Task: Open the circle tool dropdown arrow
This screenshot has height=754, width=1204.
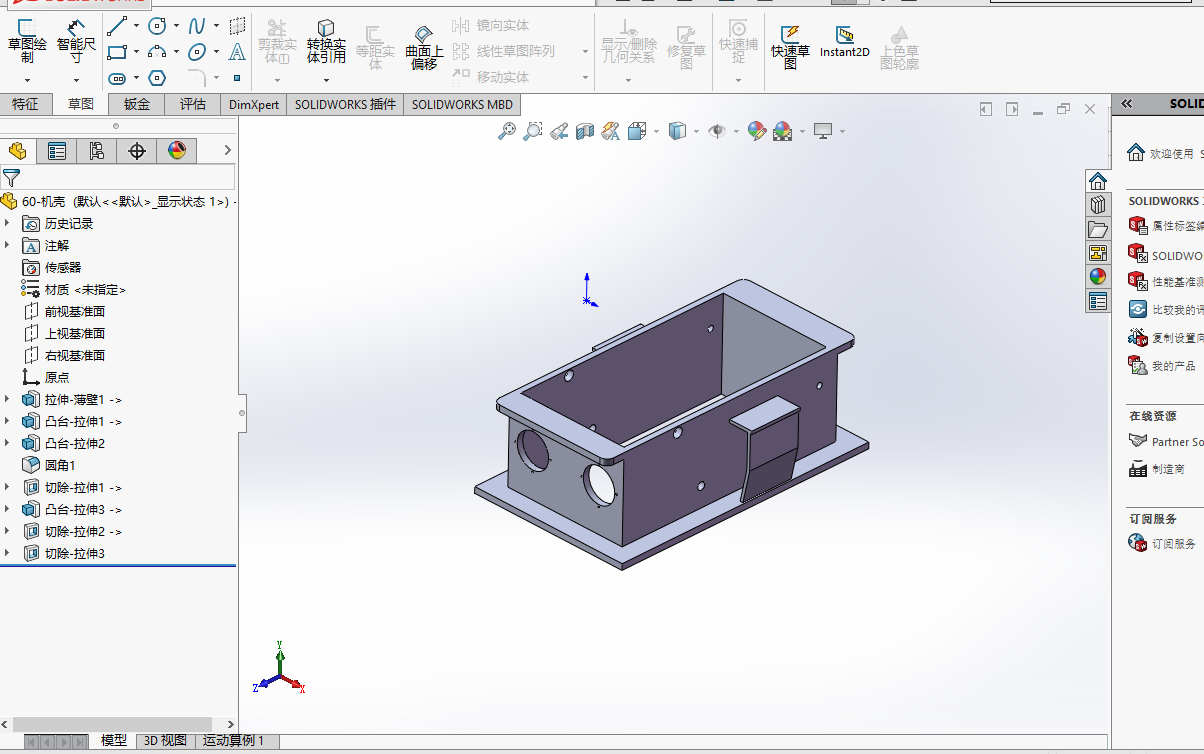Action: point(176,26)
